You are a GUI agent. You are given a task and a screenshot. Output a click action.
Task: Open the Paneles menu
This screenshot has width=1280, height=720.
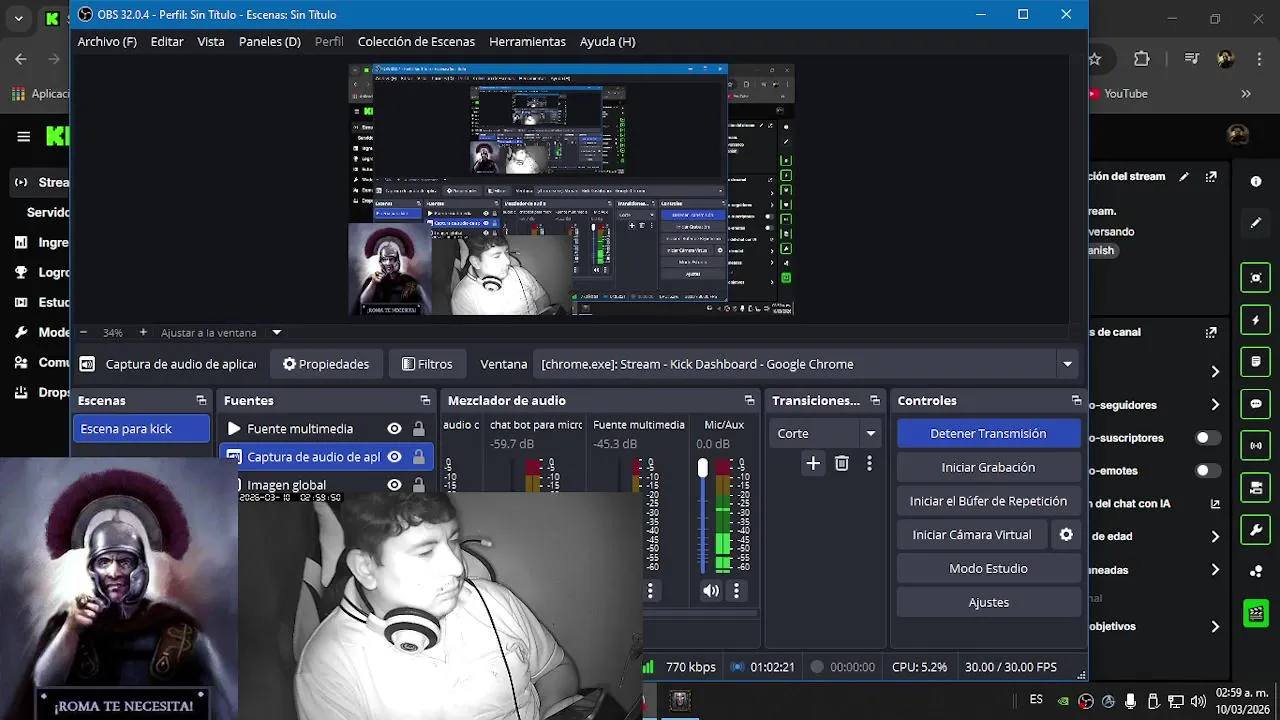point(270,41)
